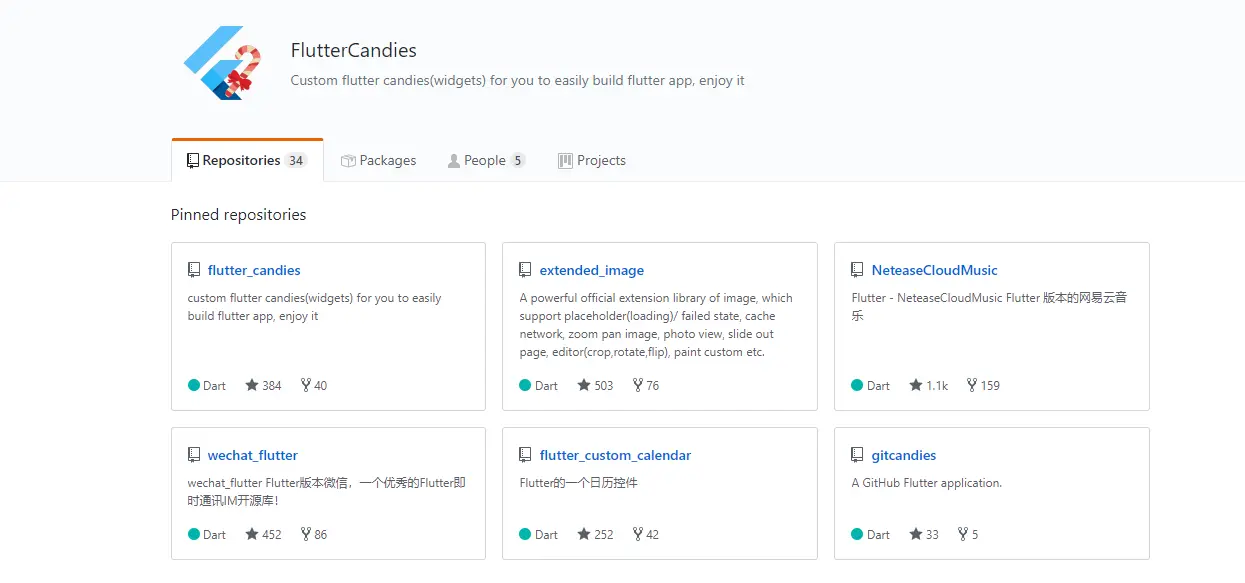The height and width of the screenshot is (583, 1245).
Task: Click extended_image fork count of 76
Action: [x=646, y=385]
